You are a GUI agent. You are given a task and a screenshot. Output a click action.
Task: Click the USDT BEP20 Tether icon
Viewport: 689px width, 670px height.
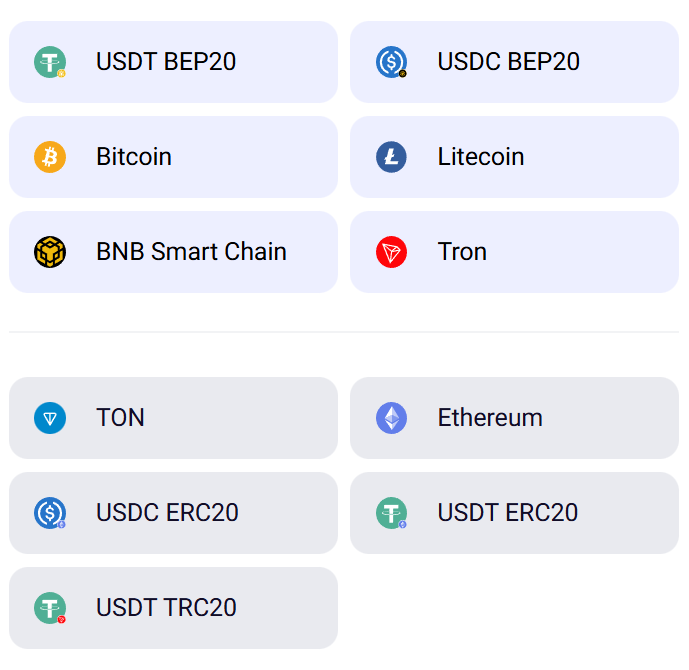point(50,62)
